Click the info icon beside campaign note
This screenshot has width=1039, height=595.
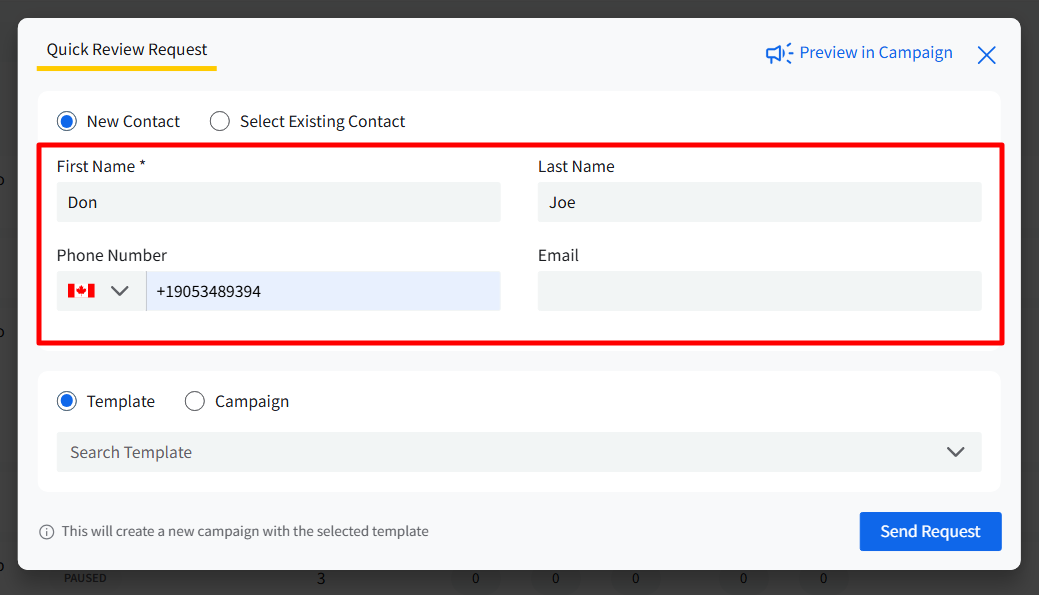click(46, 532)
